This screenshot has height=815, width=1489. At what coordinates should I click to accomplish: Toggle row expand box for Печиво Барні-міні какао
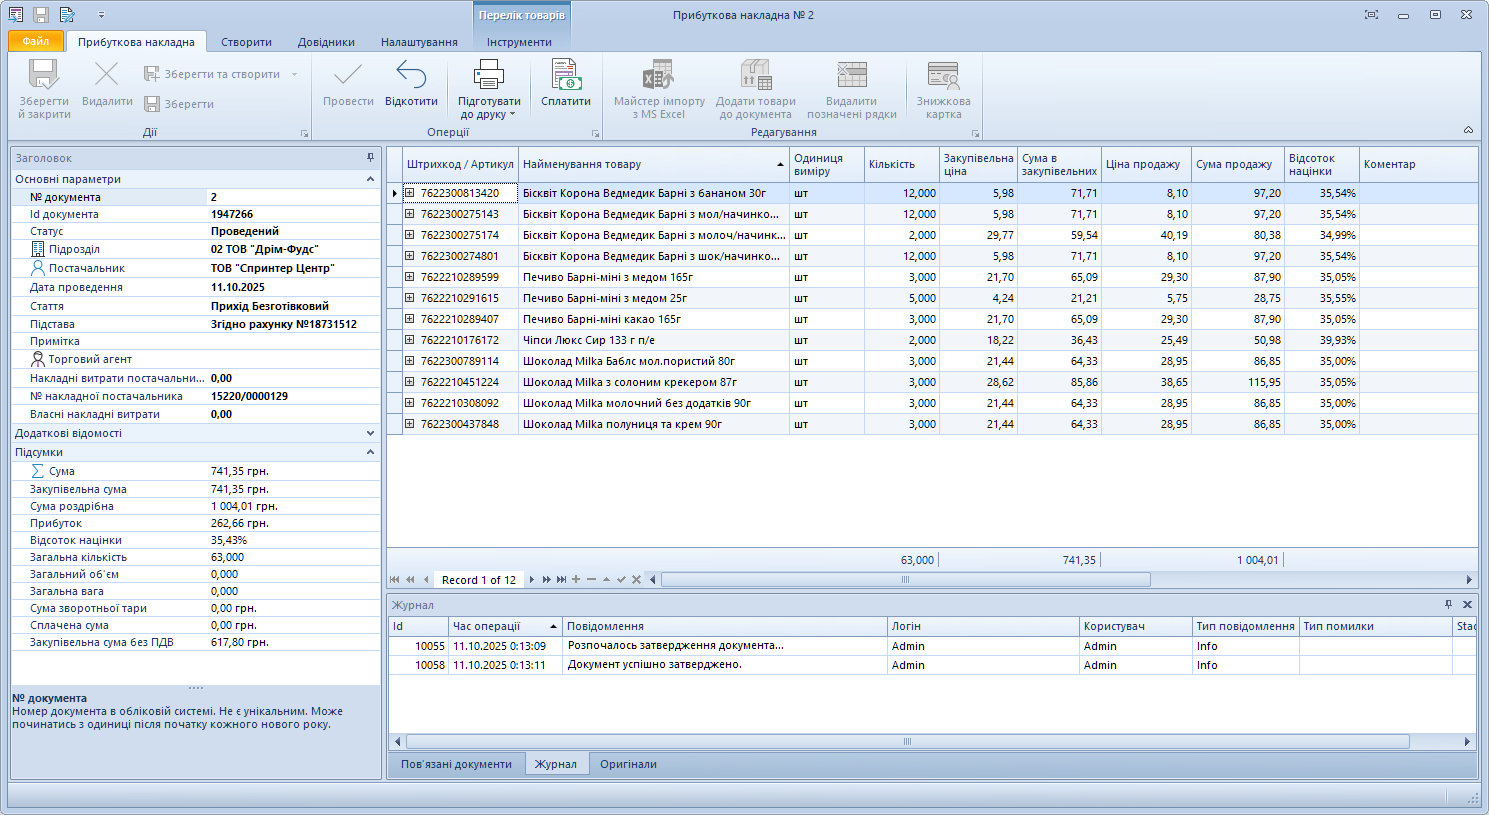[x=409, y=319]
